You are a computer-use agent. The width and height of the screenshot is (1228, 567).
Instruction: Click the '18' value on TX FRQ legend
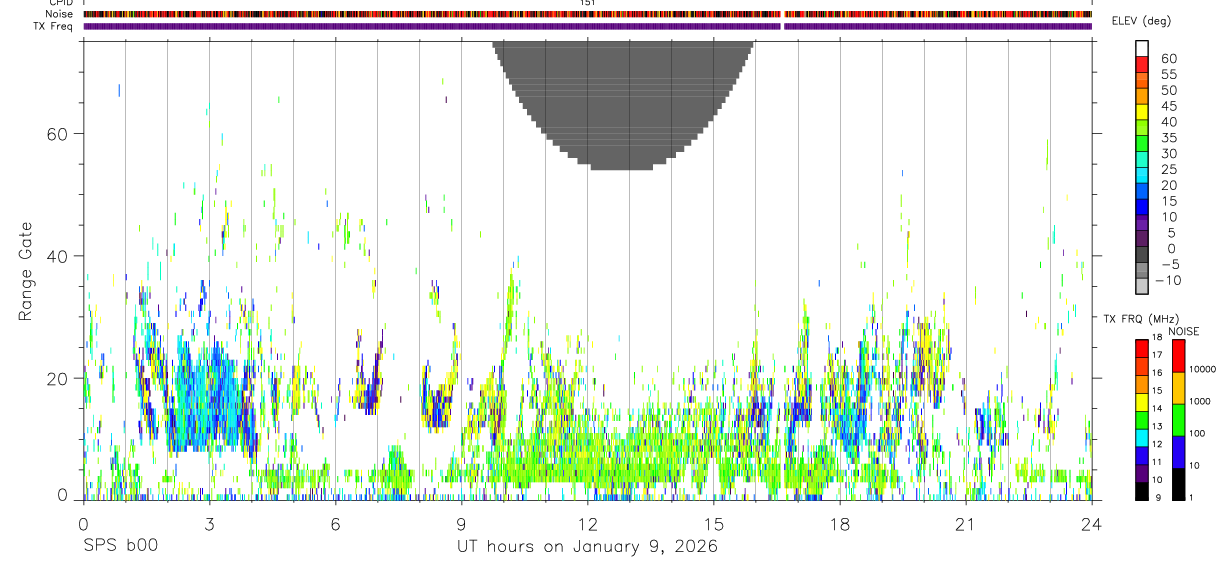tap(1158, 337)
